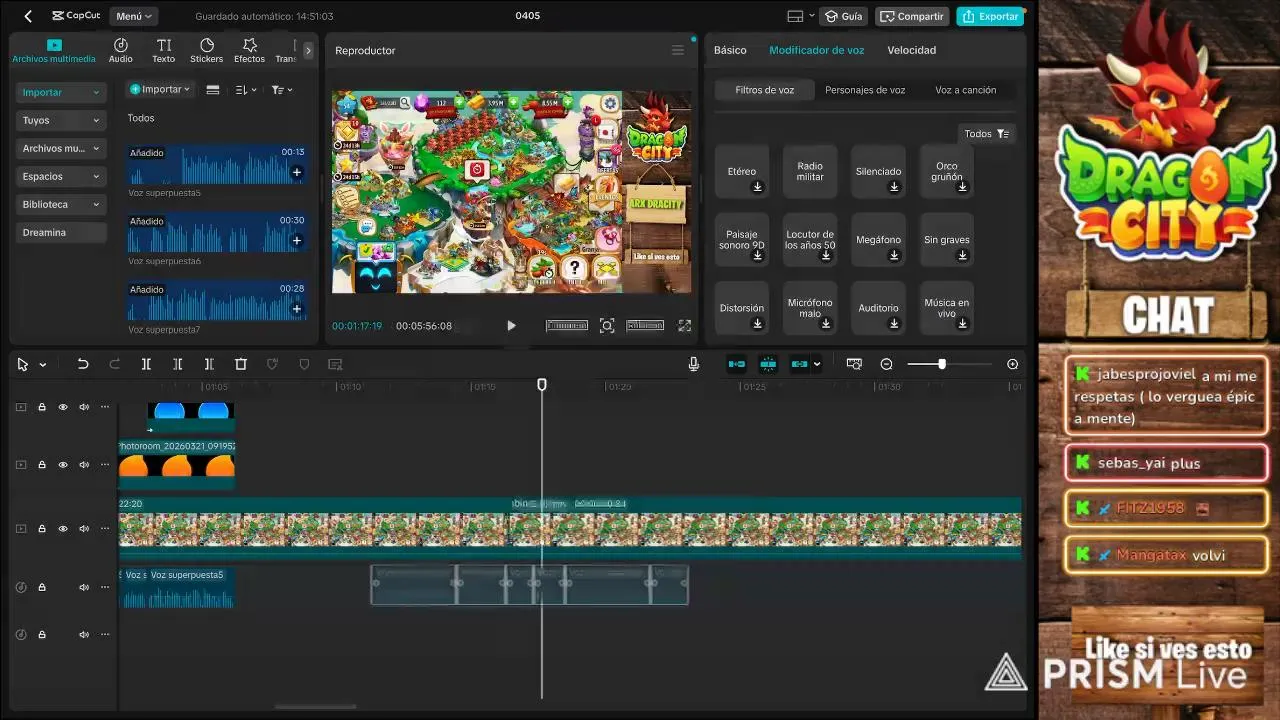
Task: Select the Modificador de voz tab
Action: point(817,50)
